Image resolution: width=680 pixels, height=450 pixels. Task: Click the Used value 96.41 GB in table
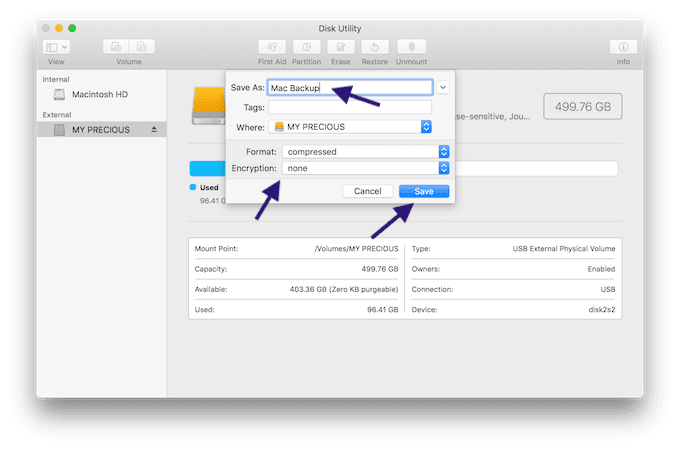pos(382,310)
